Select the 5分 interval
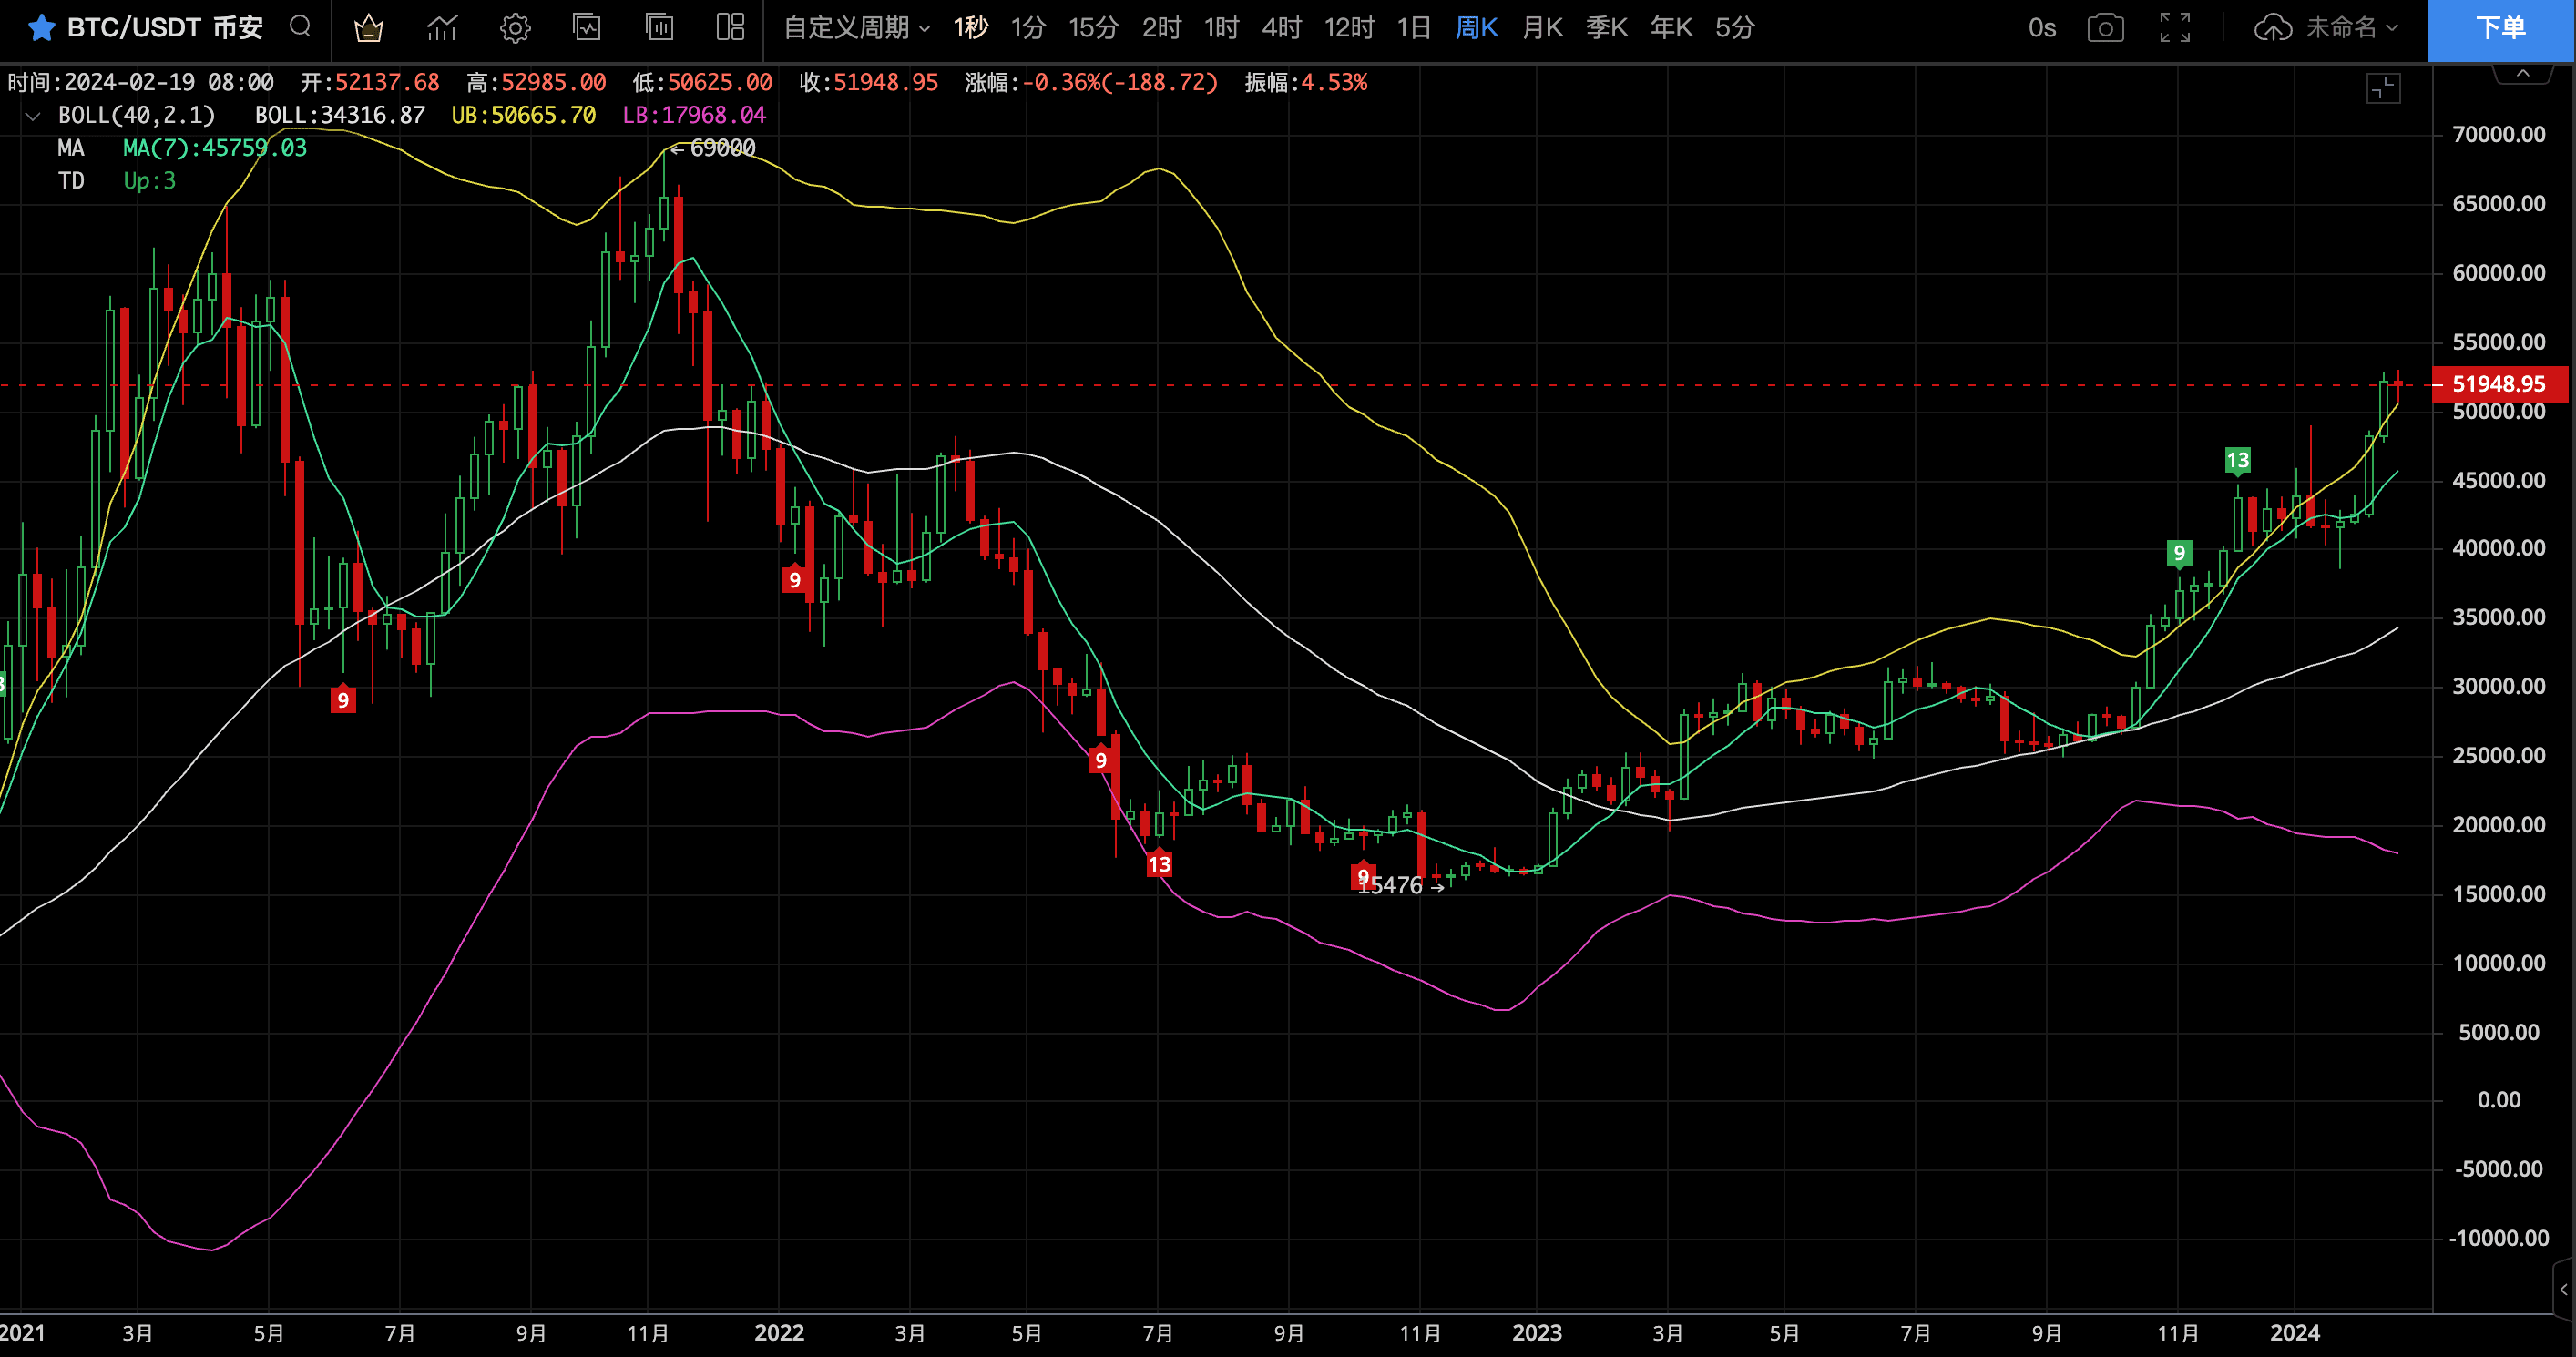 (x=1735, y=28)
